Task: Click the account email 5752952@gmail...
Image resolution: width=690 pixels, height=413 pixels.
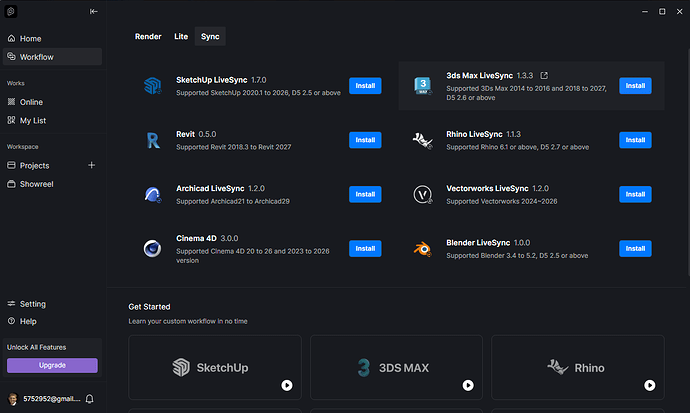Action: [x=52, y=399]
